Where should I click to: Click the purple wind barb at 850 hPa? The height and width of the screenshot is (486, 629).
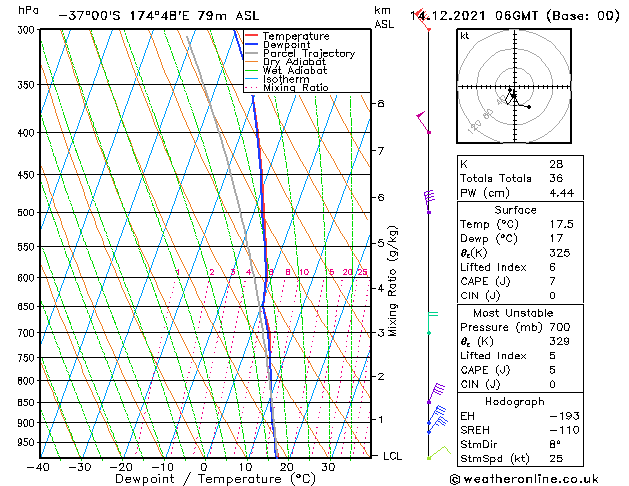point(436,393)
